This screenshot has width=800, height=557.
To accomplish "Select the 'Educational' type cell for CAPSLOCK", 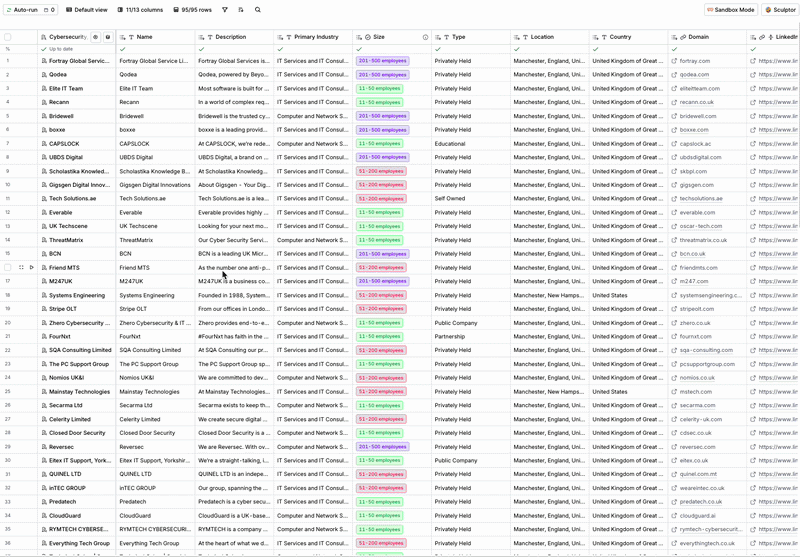I will coord(470,144).
